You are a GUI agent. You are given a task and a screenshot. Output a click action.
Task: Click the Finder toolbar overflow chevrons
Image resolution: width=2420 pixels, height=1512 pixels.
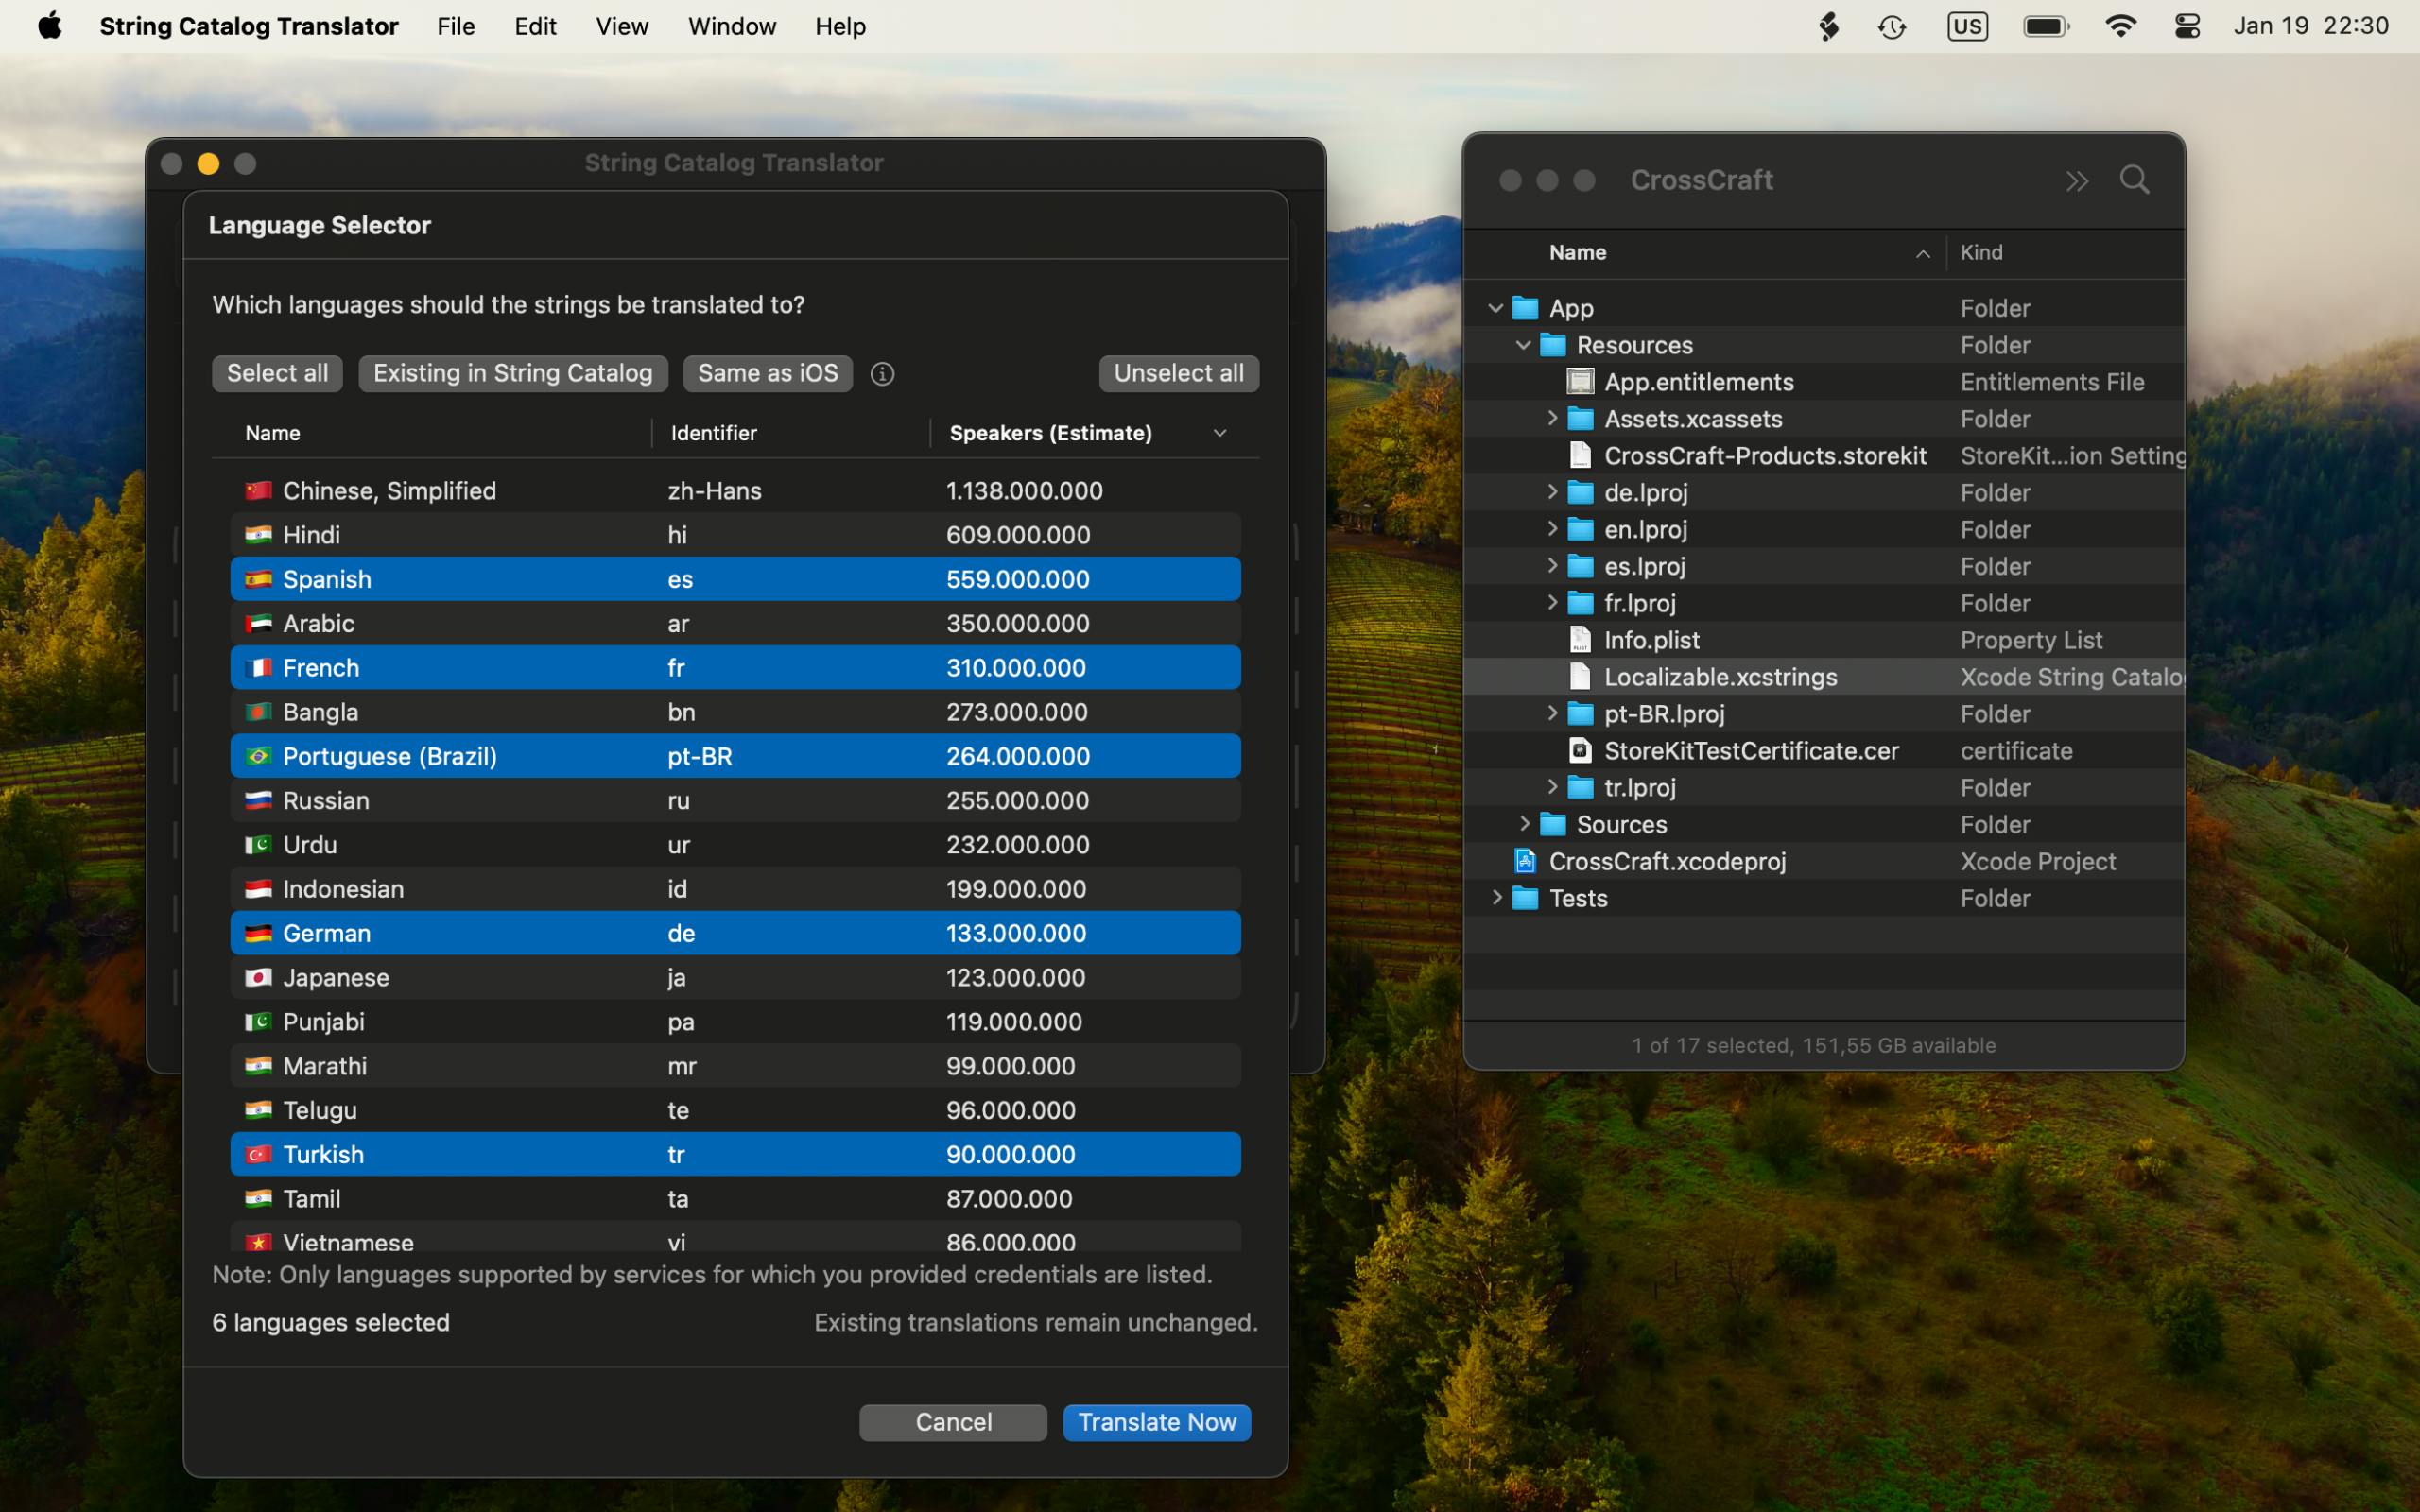[2077, 181]
